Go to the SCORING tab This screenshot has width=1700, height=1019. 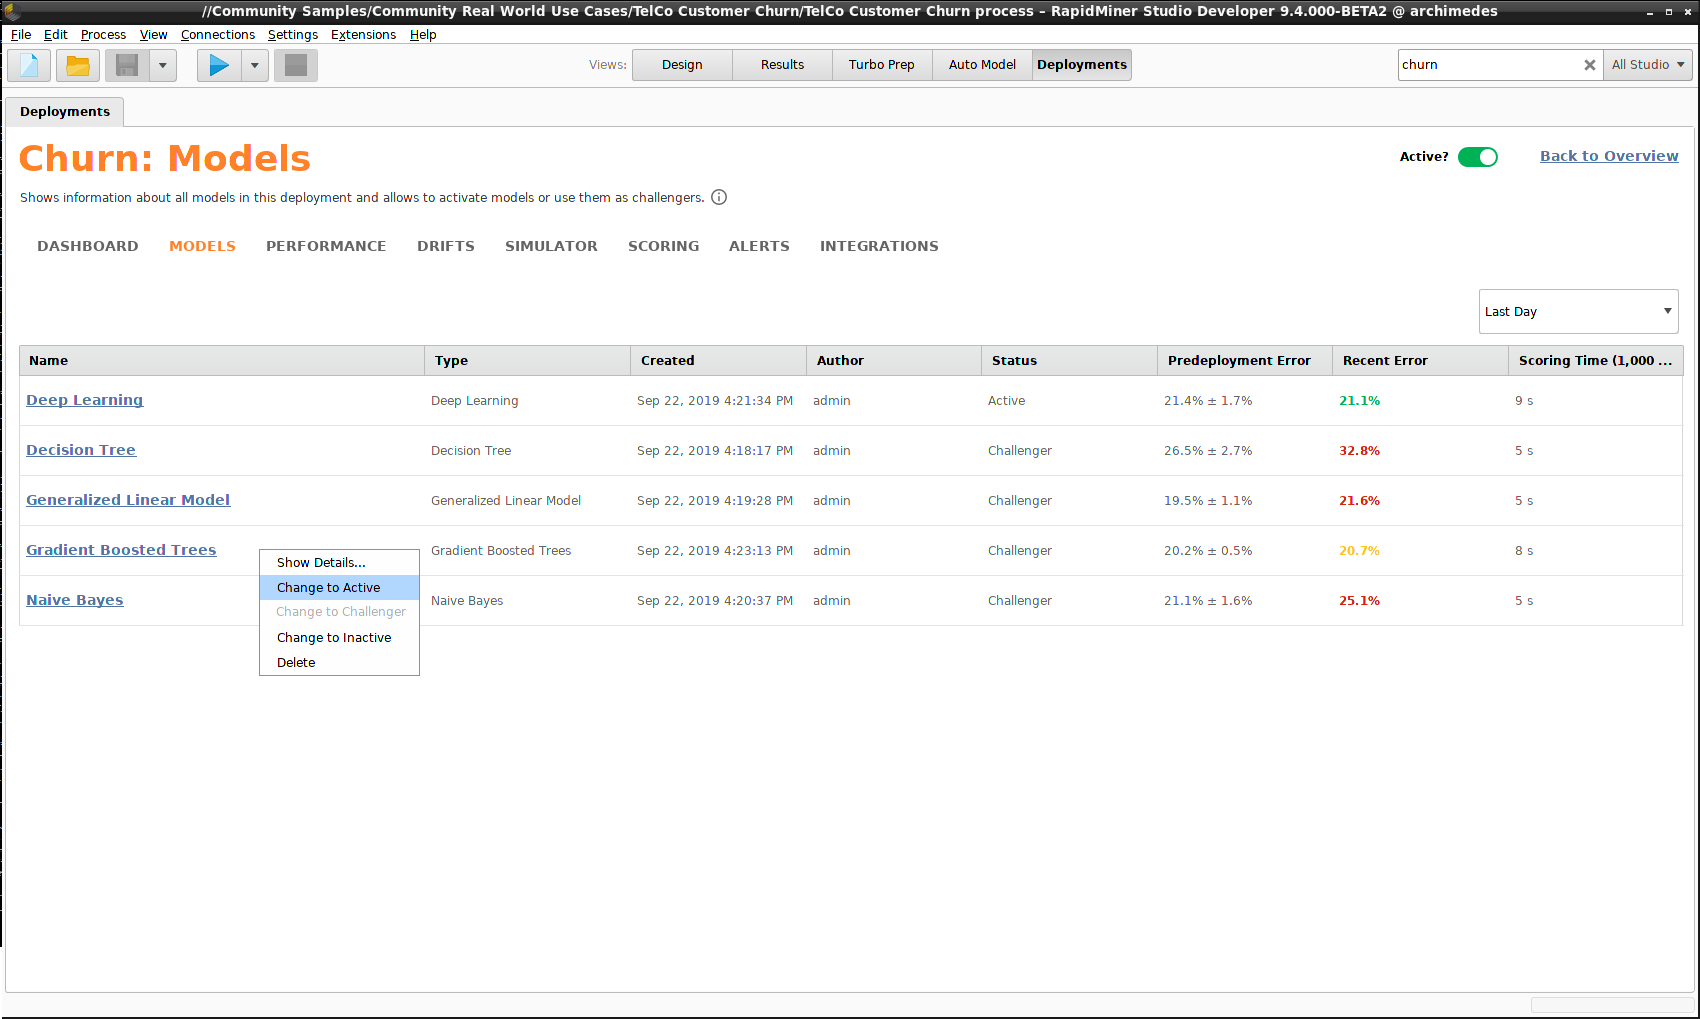coord(664,246)
